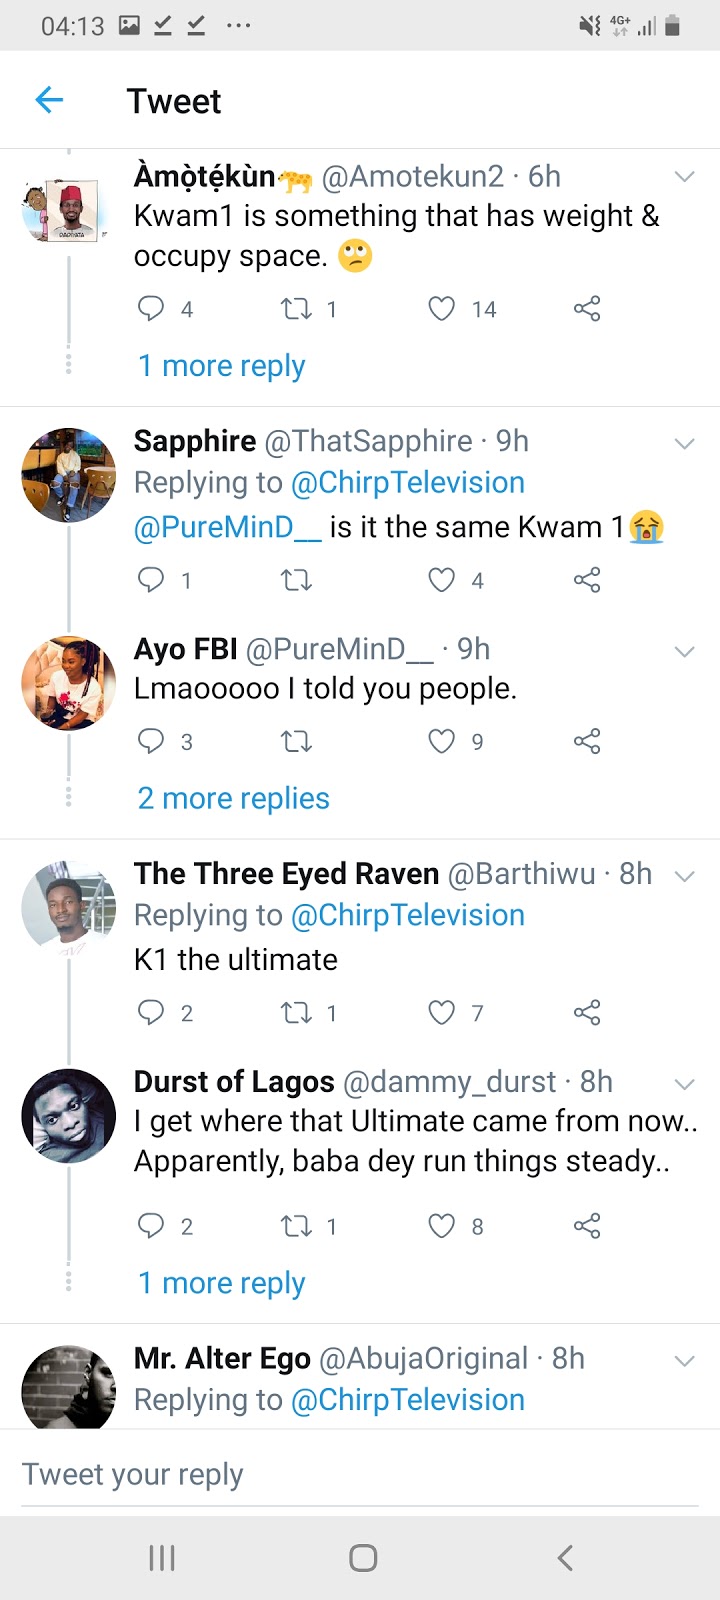Open reply on Durst of Lagos tweet
Viewport: 720px width, 1600px height.
151,1226
